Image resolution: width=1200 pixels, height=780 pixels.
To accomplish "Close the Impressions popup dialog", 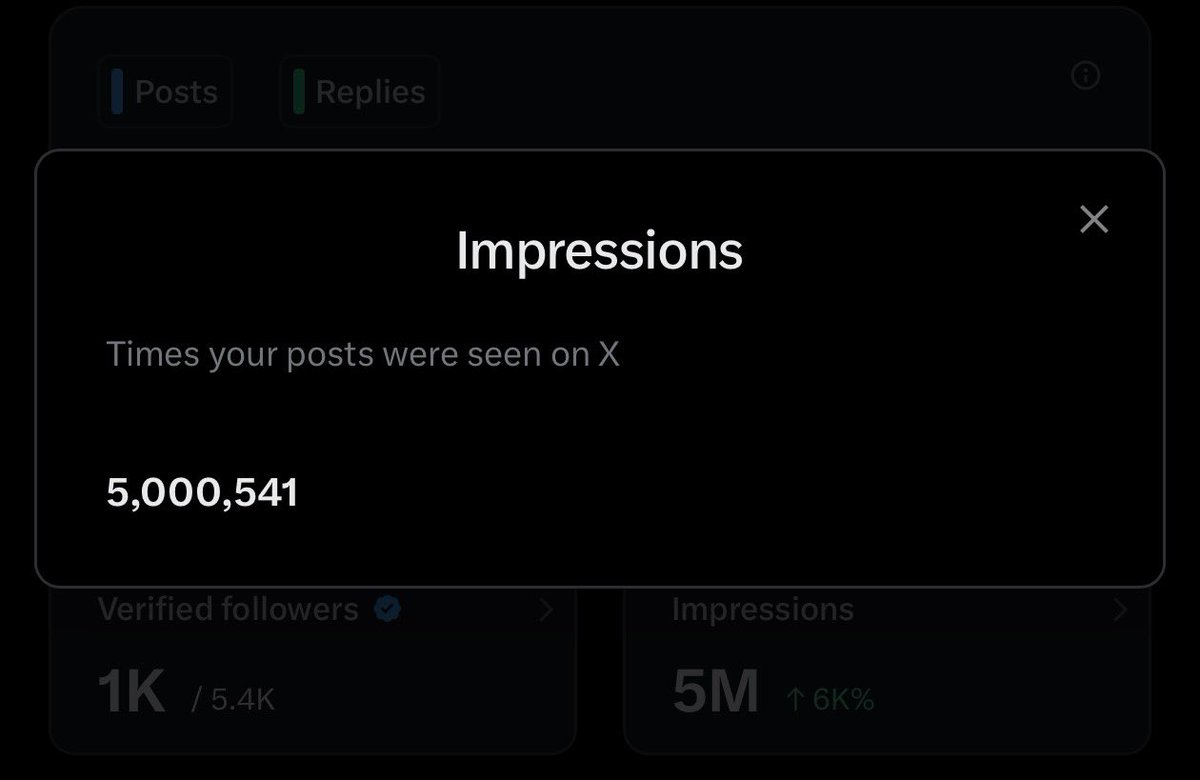I will [1094, 220].
